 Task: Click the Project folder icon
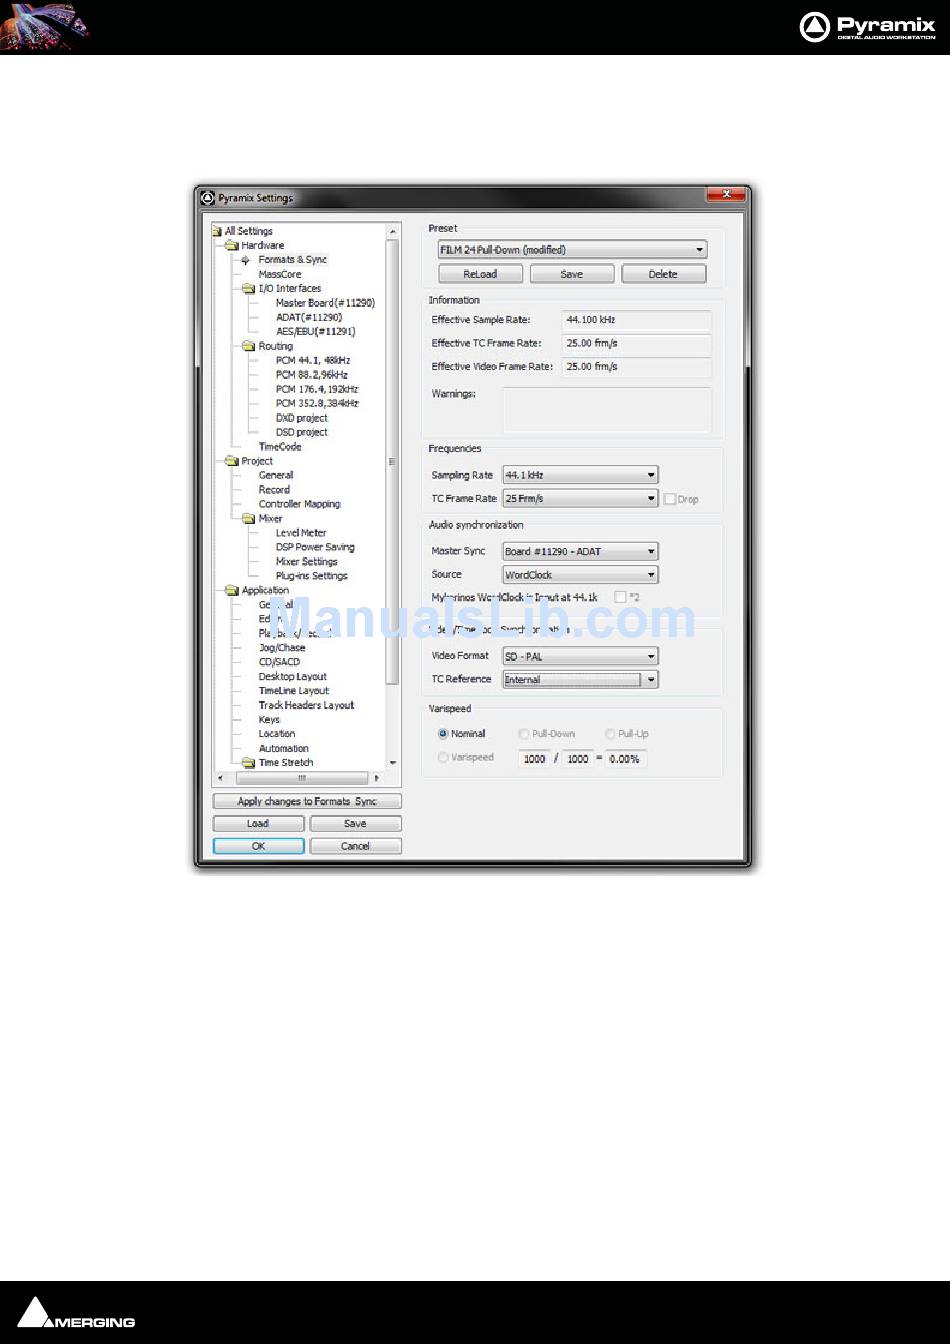[x=232, y=461]
